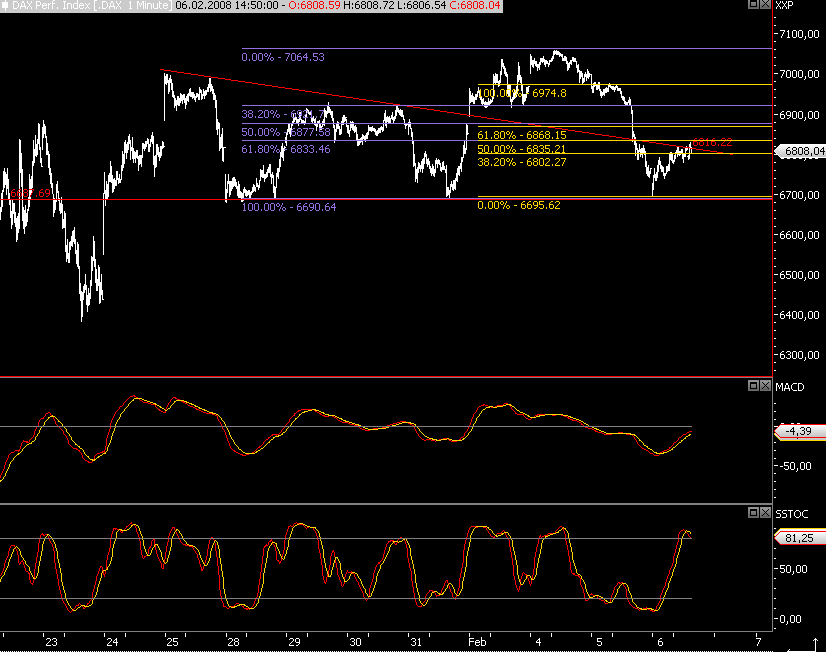This screenshot has height=652, width=826.
Task: Close the SSTOC indicator pane
Action: (x=765, y=512)
